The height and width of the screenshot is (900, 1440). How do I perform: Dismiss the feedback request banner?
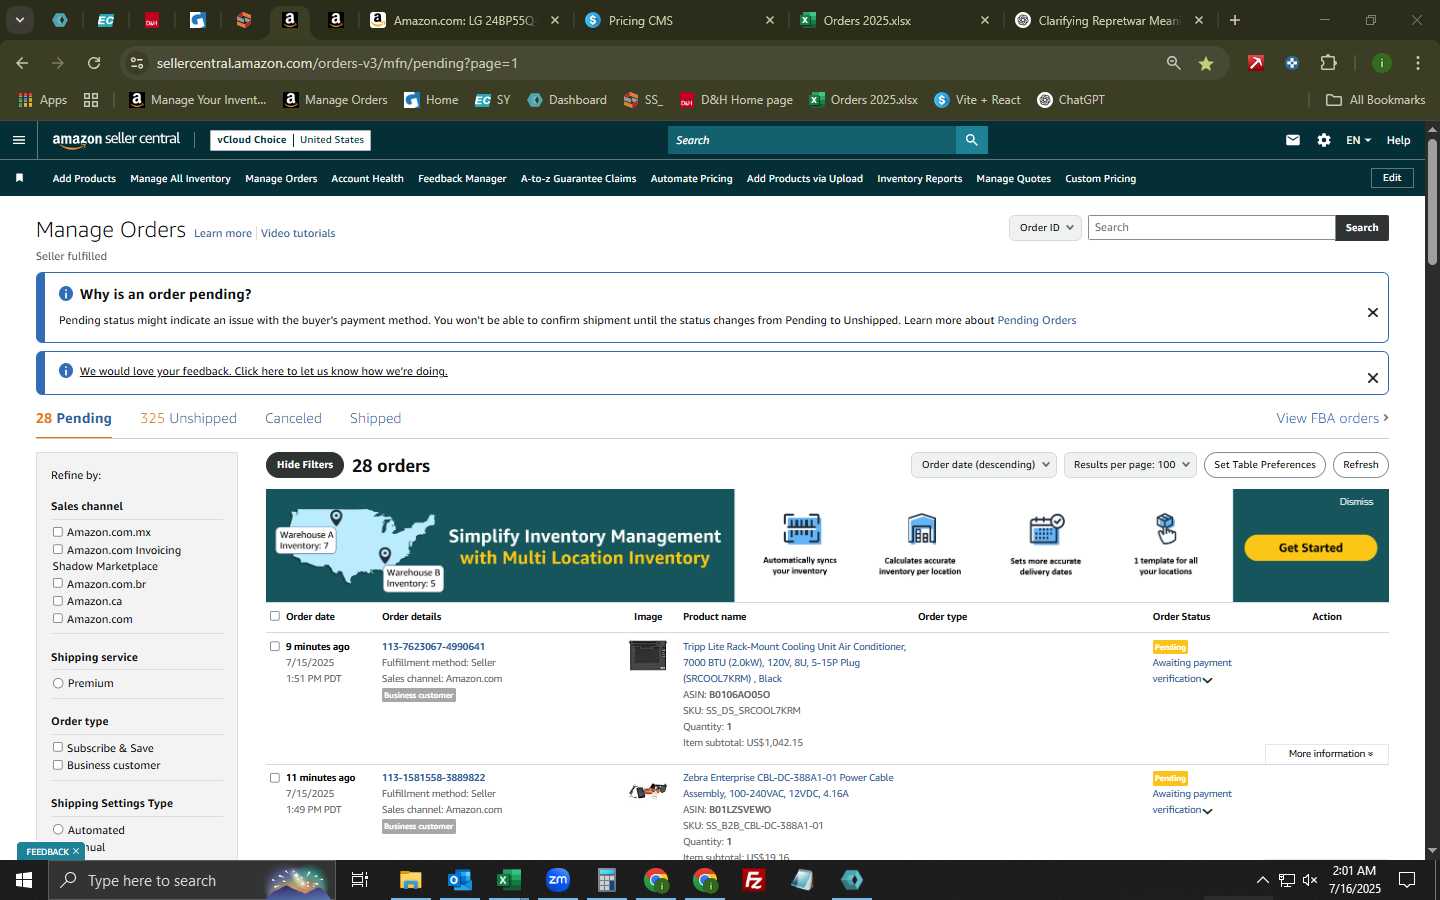point(1373,378)
